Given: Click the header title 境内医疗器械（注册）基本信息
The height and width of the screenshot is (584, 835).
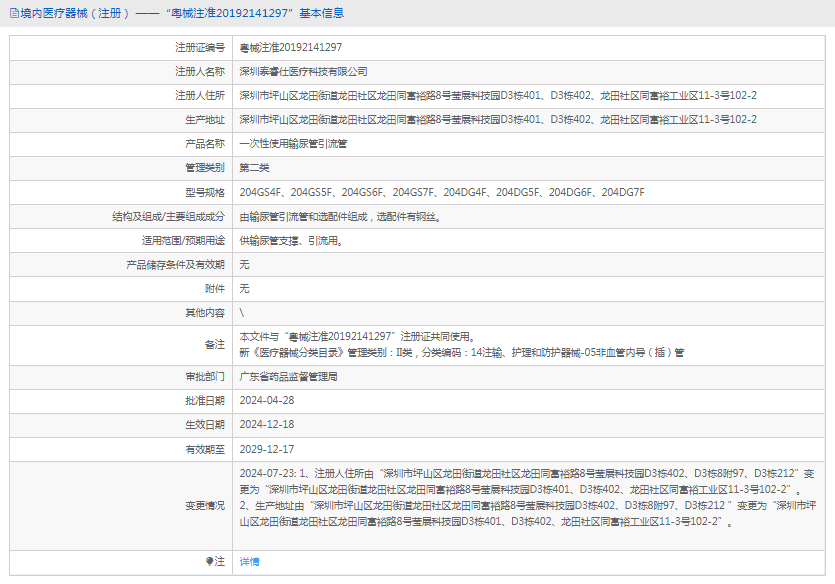Looking at the screenshot, I should click(182, 13).
